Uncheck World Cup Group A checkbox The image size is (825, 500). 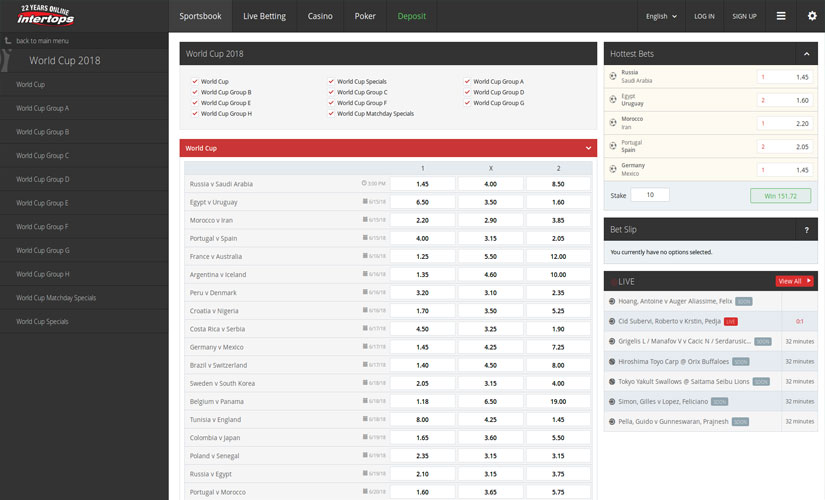point(467,82)
